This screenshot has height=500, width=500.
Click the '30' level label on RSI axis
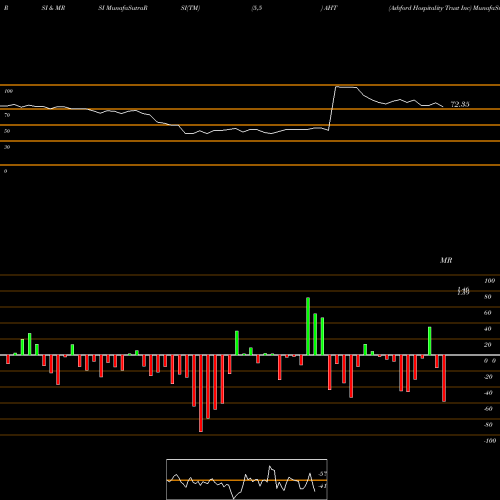tap(7, 147)
